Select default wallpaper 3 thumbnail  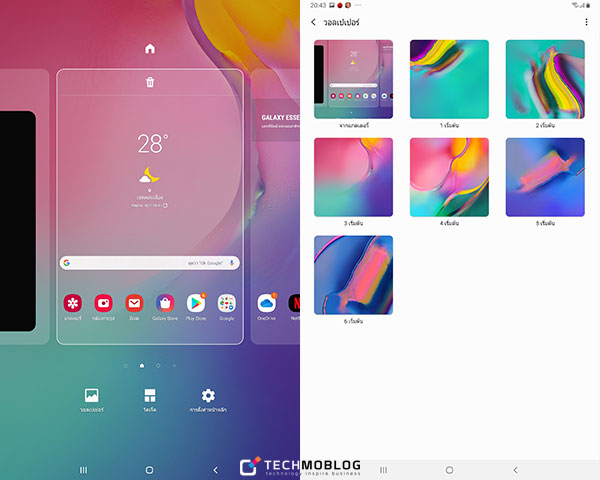(353, 177)
